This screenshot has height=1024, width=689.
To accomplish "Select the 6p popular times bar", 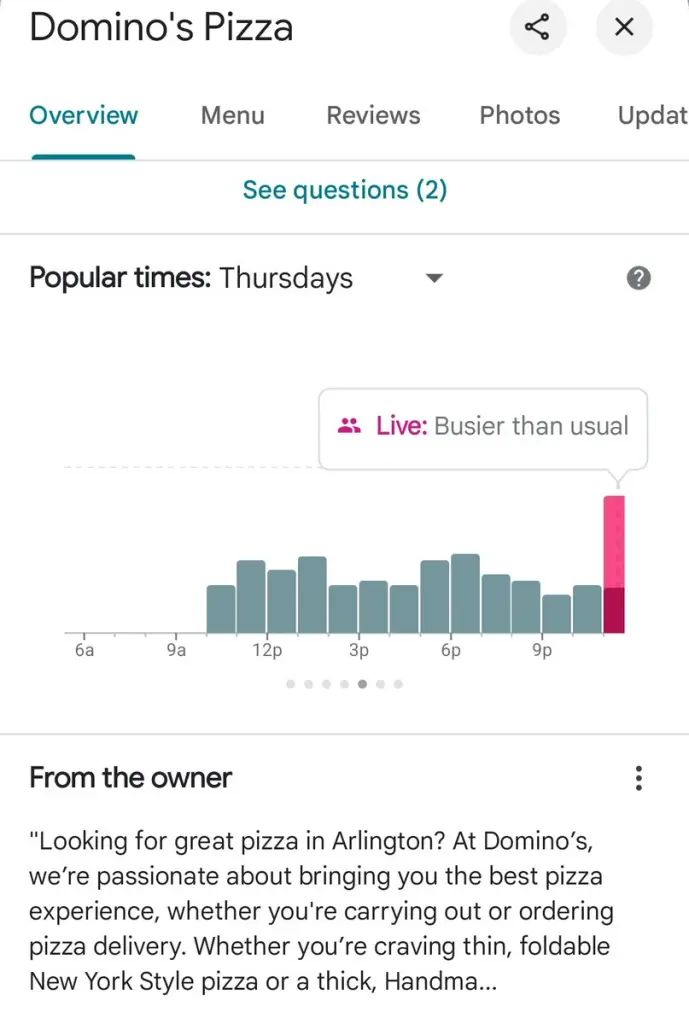I will click(x=465, y=593).
